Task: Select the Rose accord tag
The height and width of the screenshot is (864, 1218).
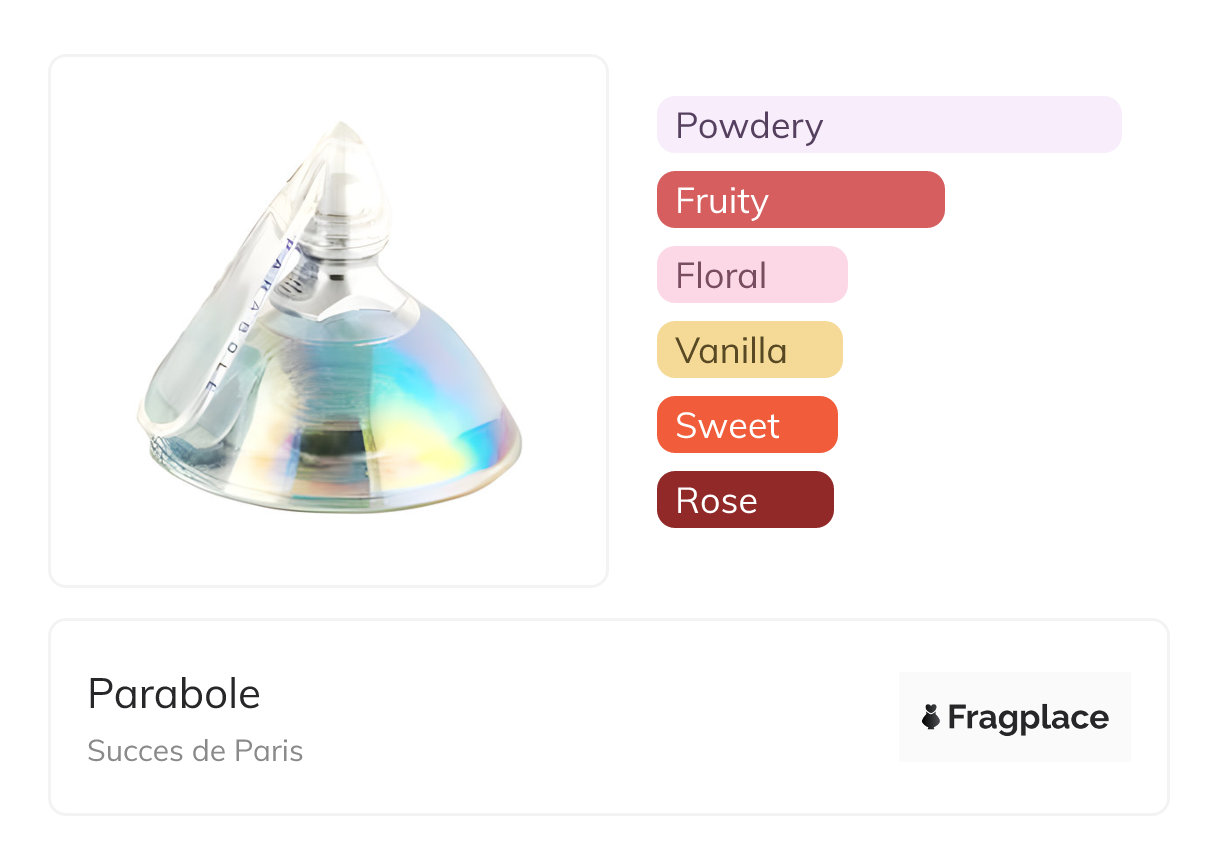Action: [745, 500]
